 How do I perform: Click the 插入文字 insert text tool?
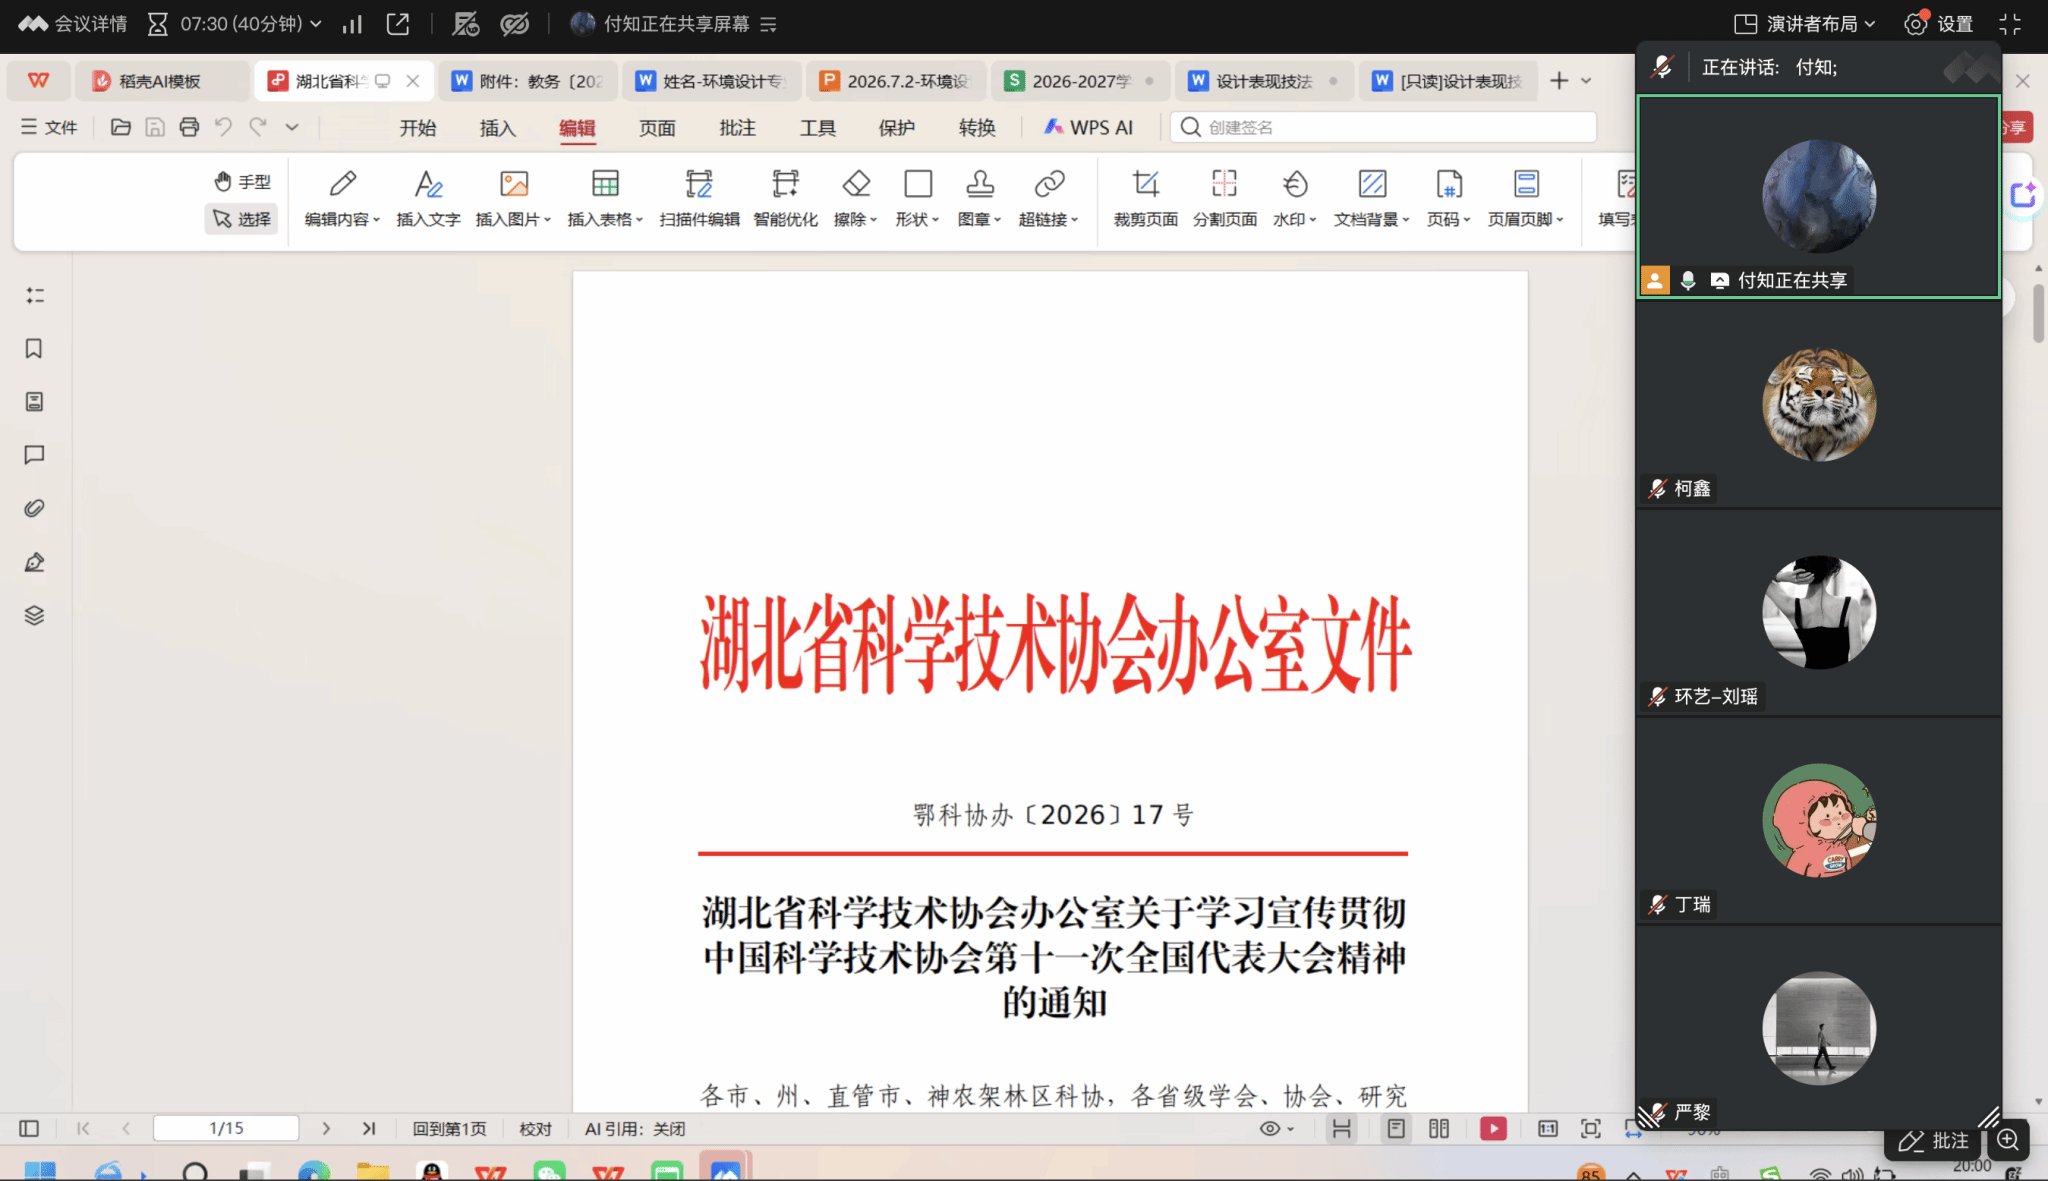point(428,198)
